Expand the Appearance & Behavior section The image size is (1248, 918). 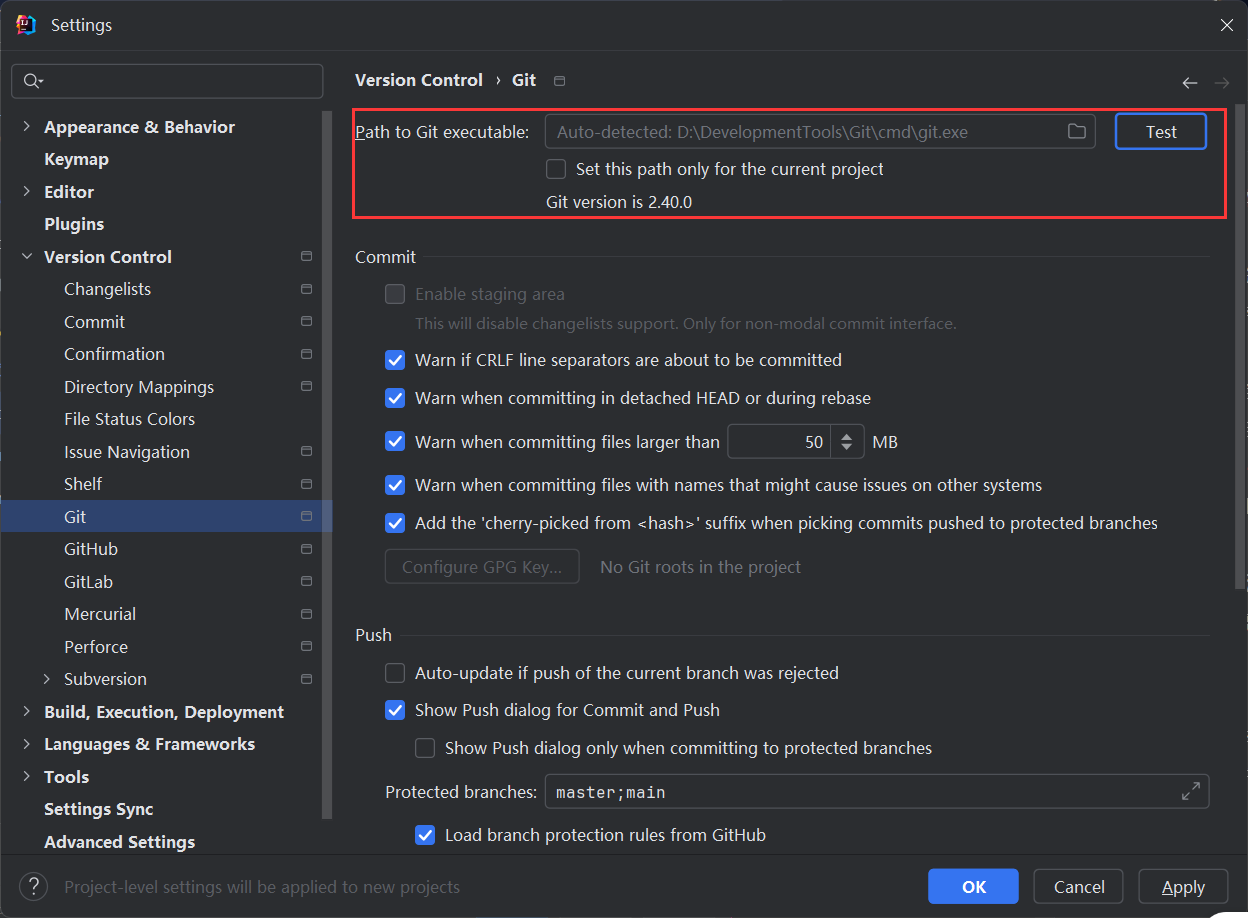[x=27, y=127]
